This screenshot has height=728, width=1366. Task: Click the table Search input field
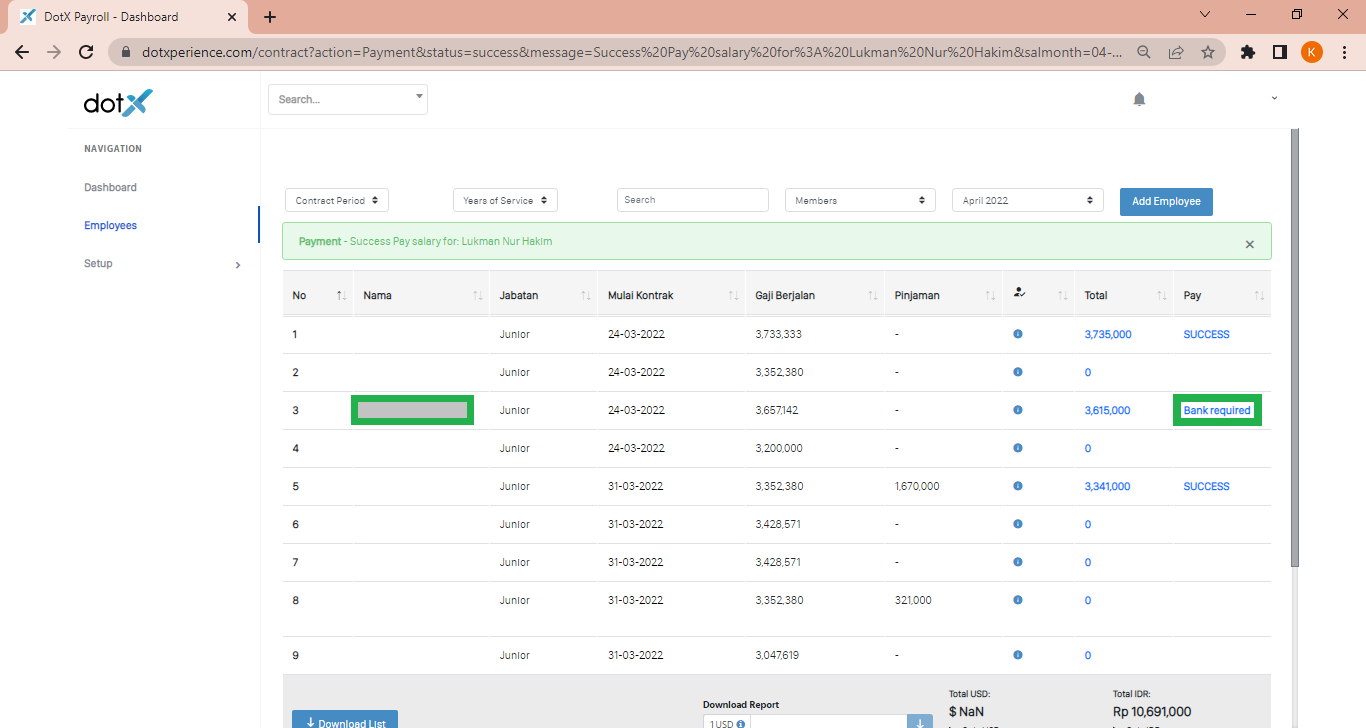pyautogui.click(x=692, y=200)
